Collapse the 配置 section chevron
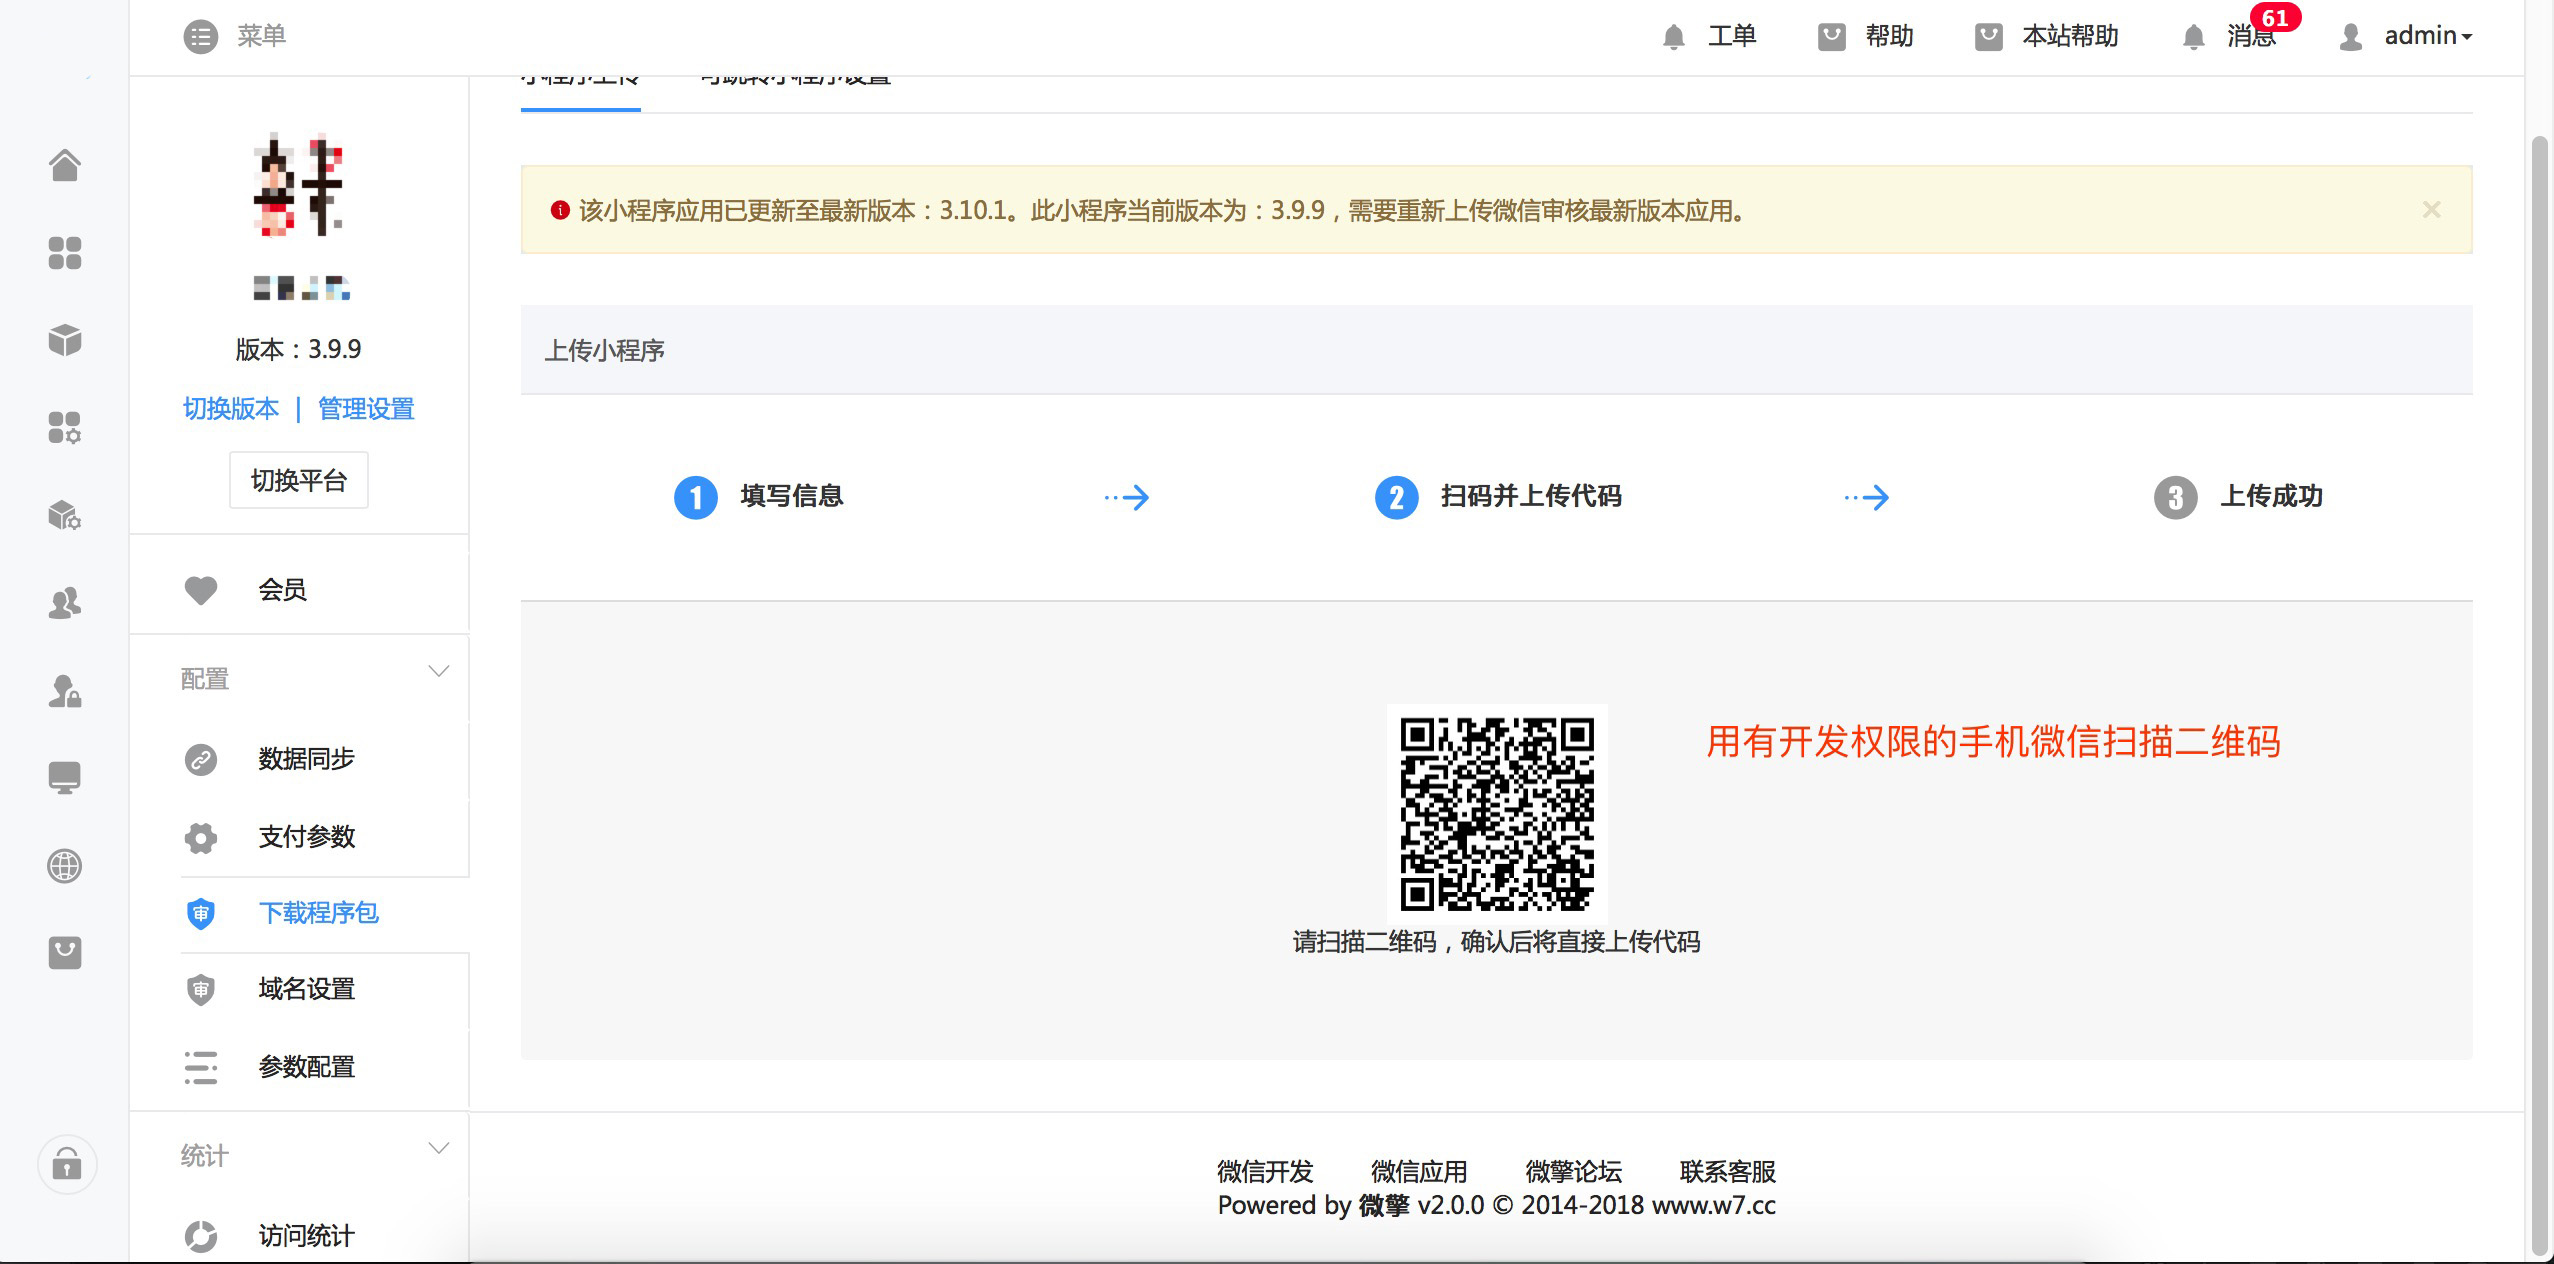2554x1264 pixels. [x=438, y=671]
